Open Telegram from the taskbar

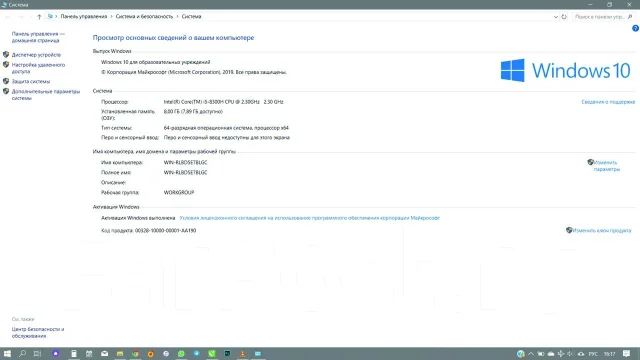pyautogui.click(x=196, y=353)
